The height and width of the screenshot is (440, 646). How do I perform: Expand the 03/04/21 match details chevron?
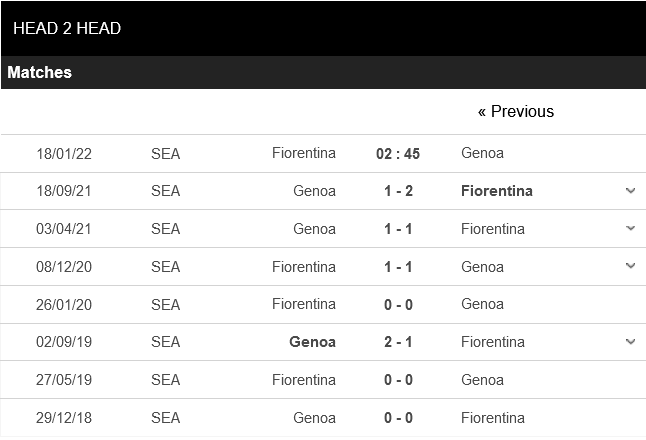630,229
